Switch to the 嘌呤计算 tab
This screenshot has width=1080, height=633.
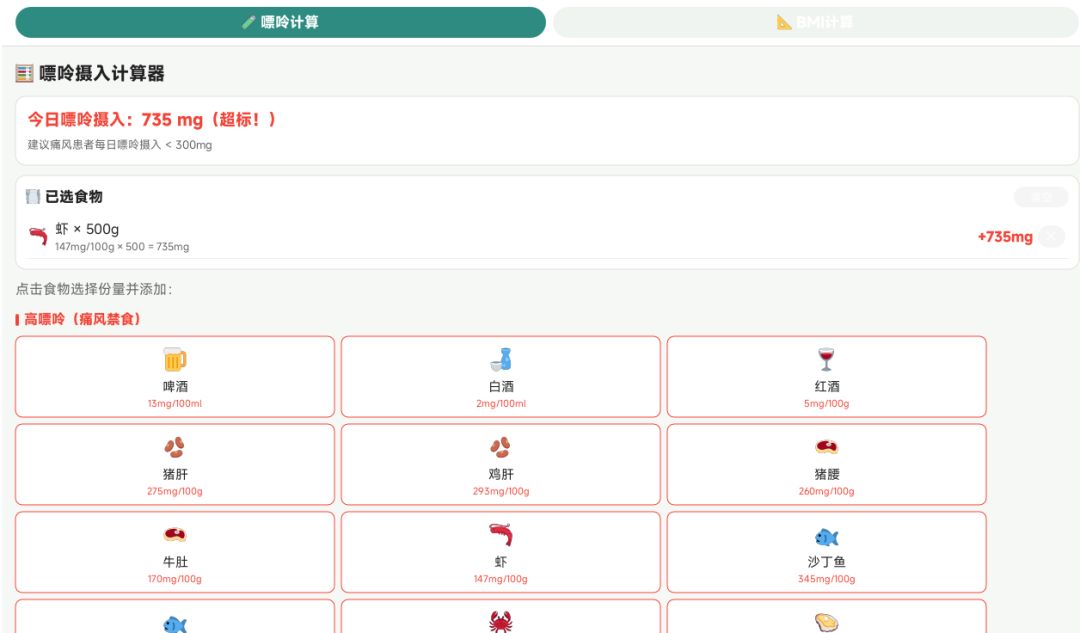[x=280, y=22]
